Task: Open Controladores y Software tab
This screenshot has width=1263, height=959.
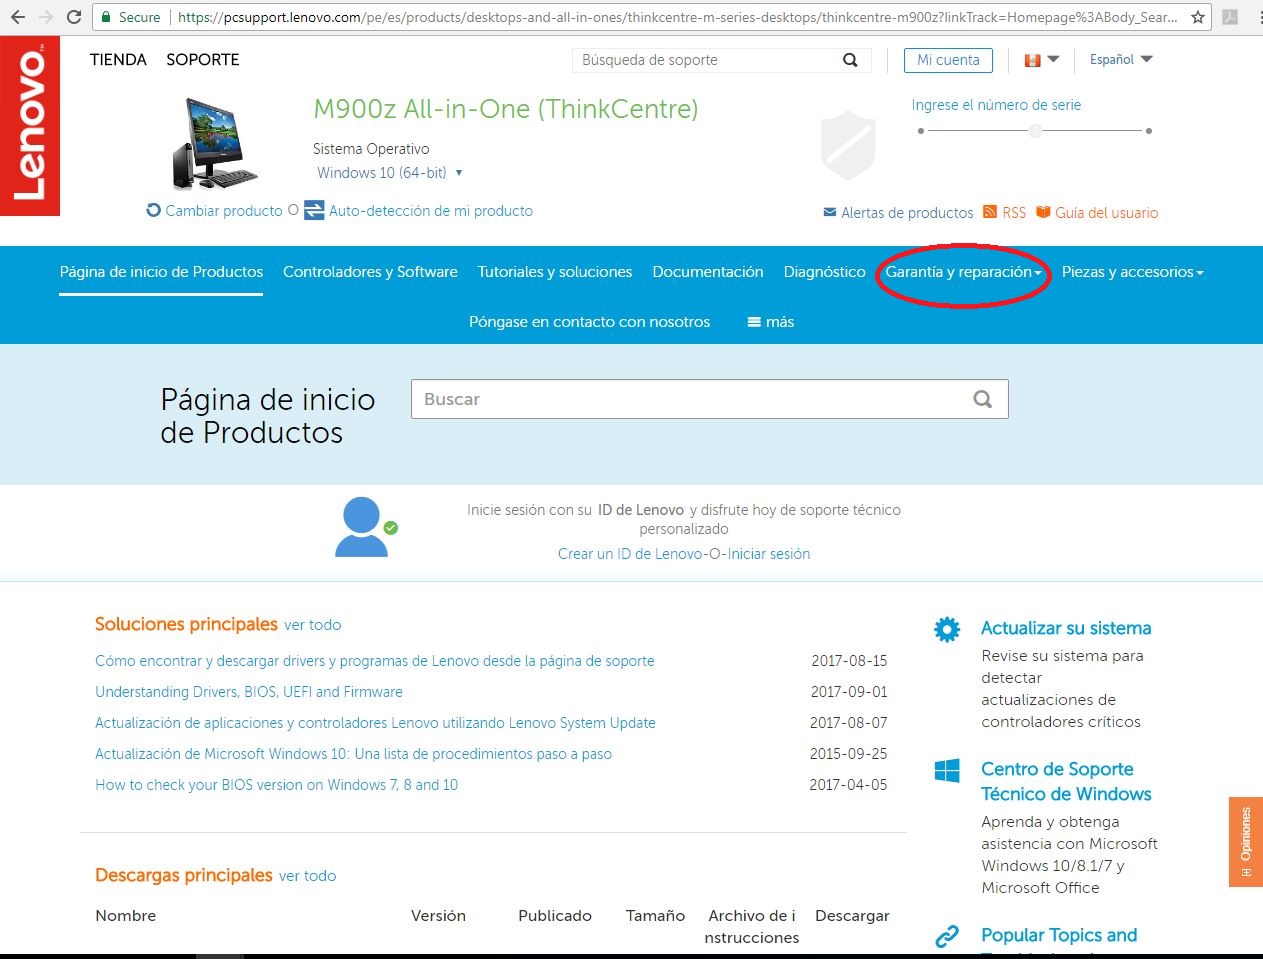Action: [x=370, y=272]
